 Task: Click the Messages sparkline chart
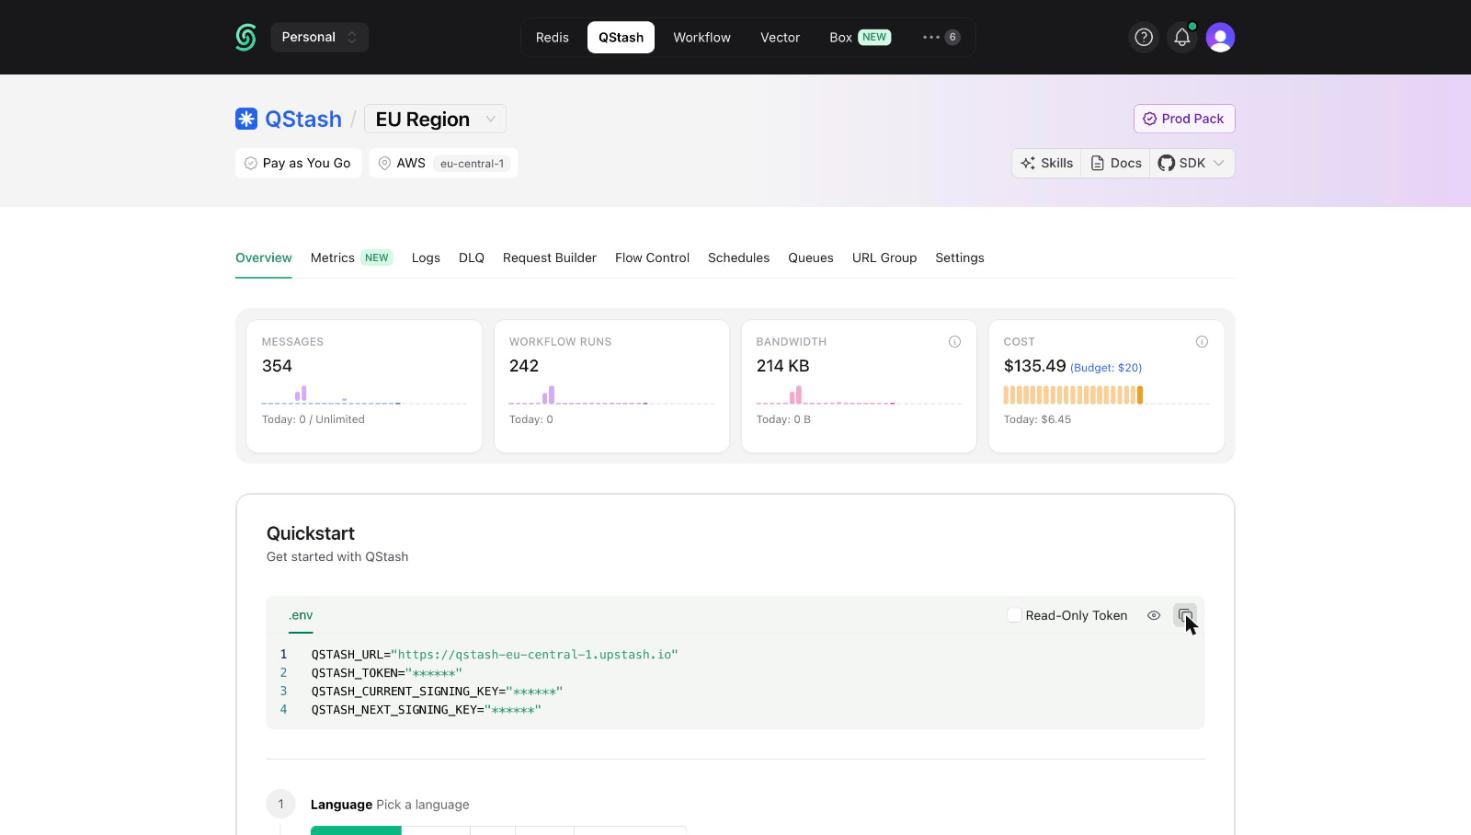point(364,395)
